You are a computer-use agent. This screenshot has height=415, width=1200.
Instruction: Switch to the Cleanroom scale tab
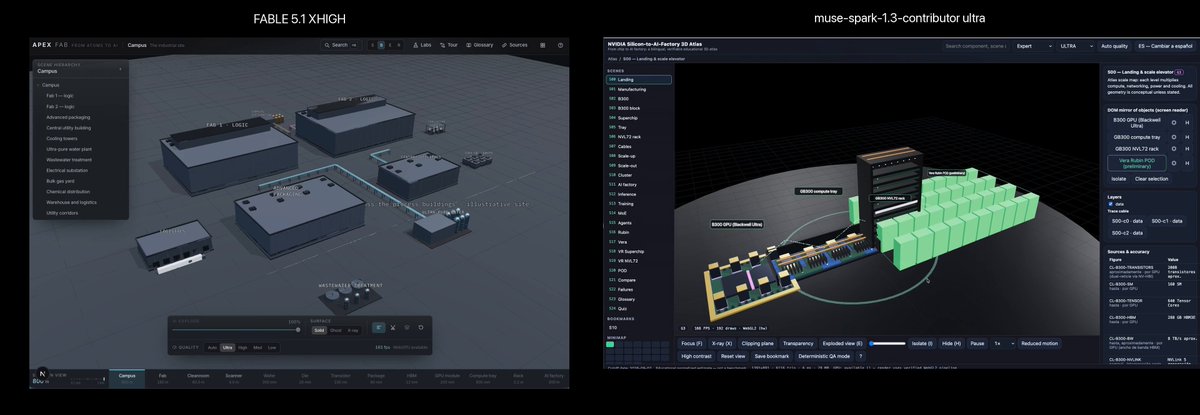pyautogui.click(x=198, y=377)
